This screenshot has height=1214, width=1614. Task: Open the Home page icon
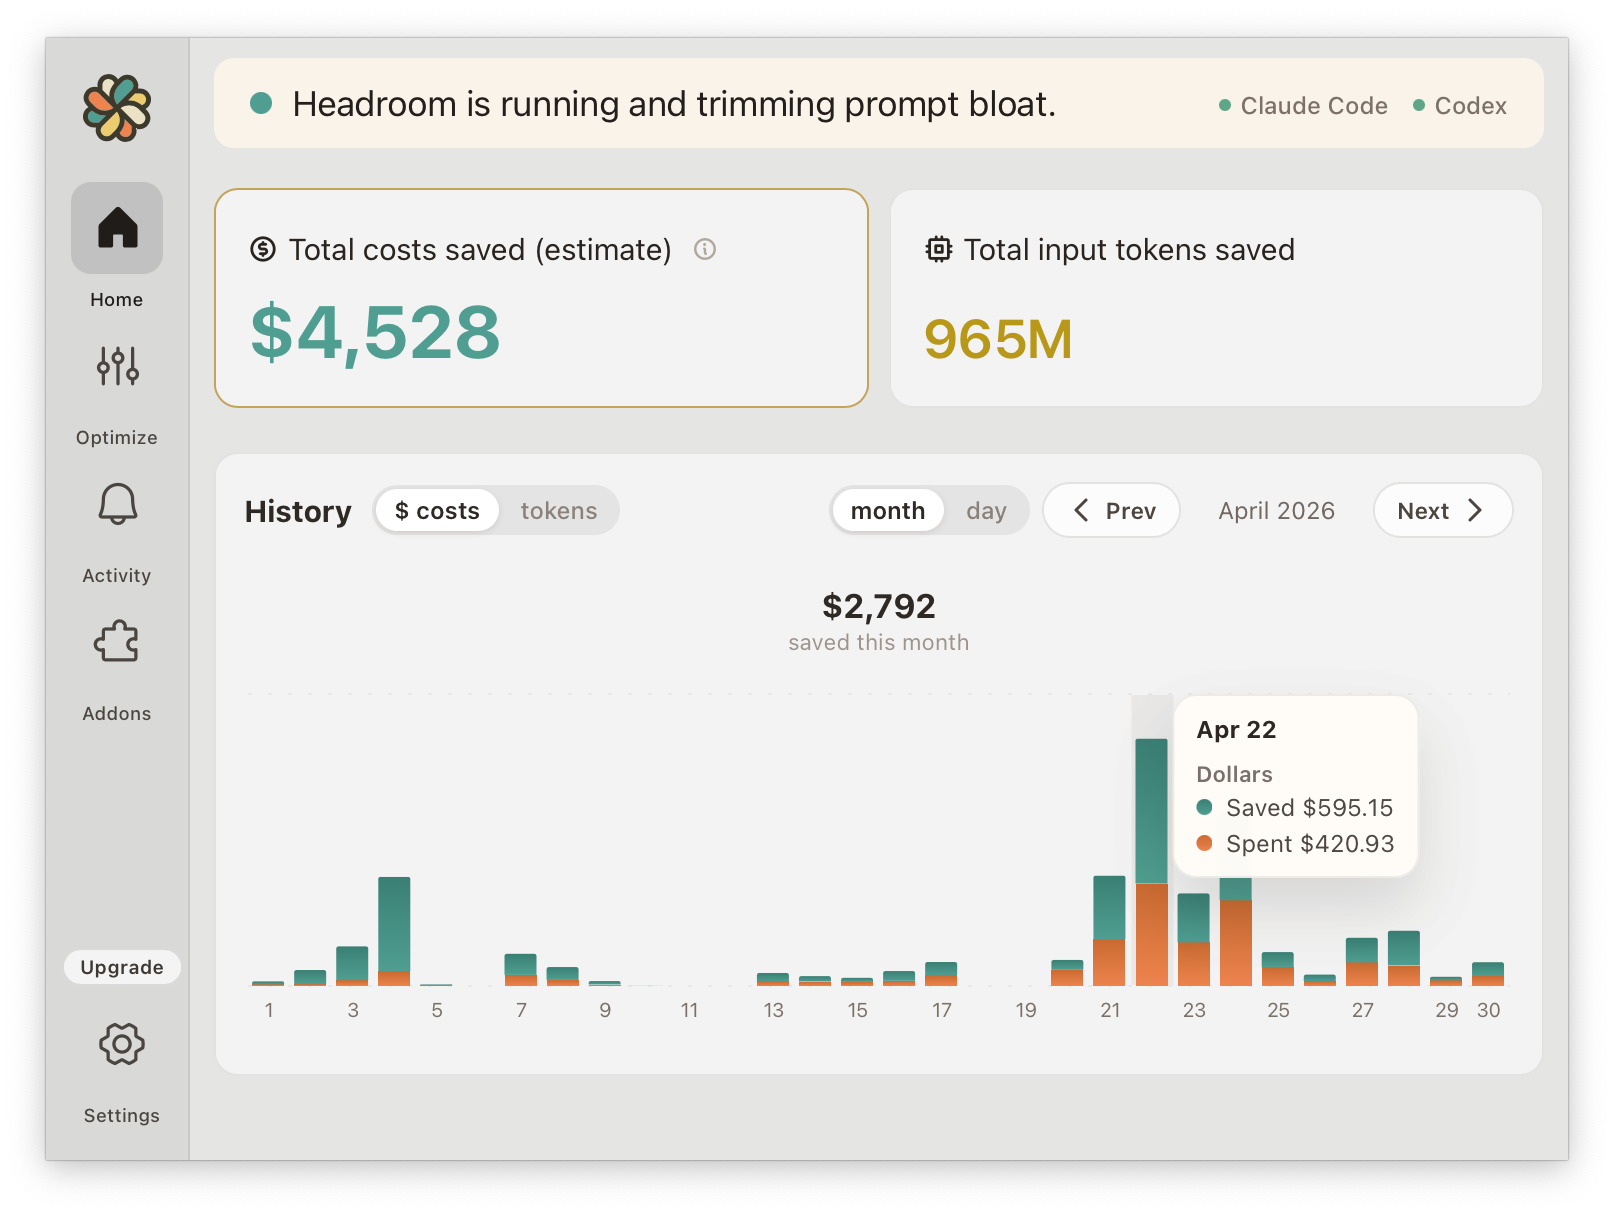pyautogui.click(x=117, y=228)
